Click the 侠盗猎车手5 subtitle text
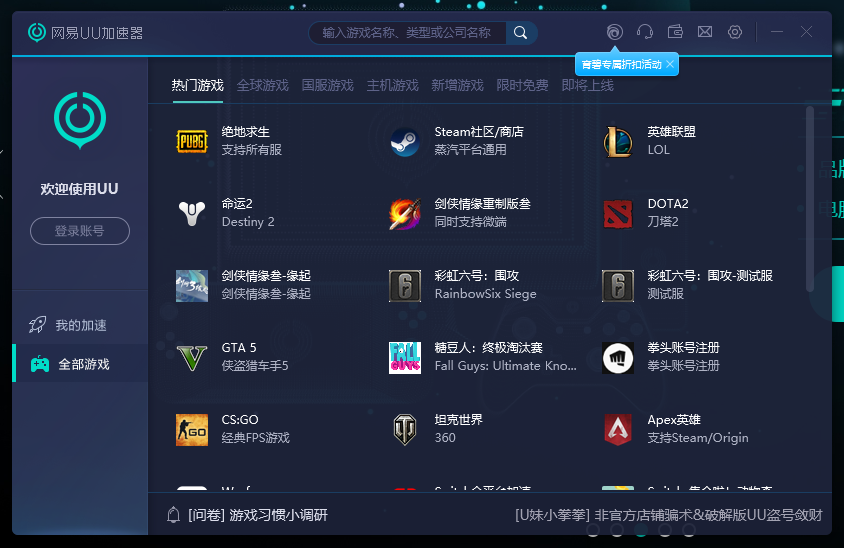 coord(255,366)
